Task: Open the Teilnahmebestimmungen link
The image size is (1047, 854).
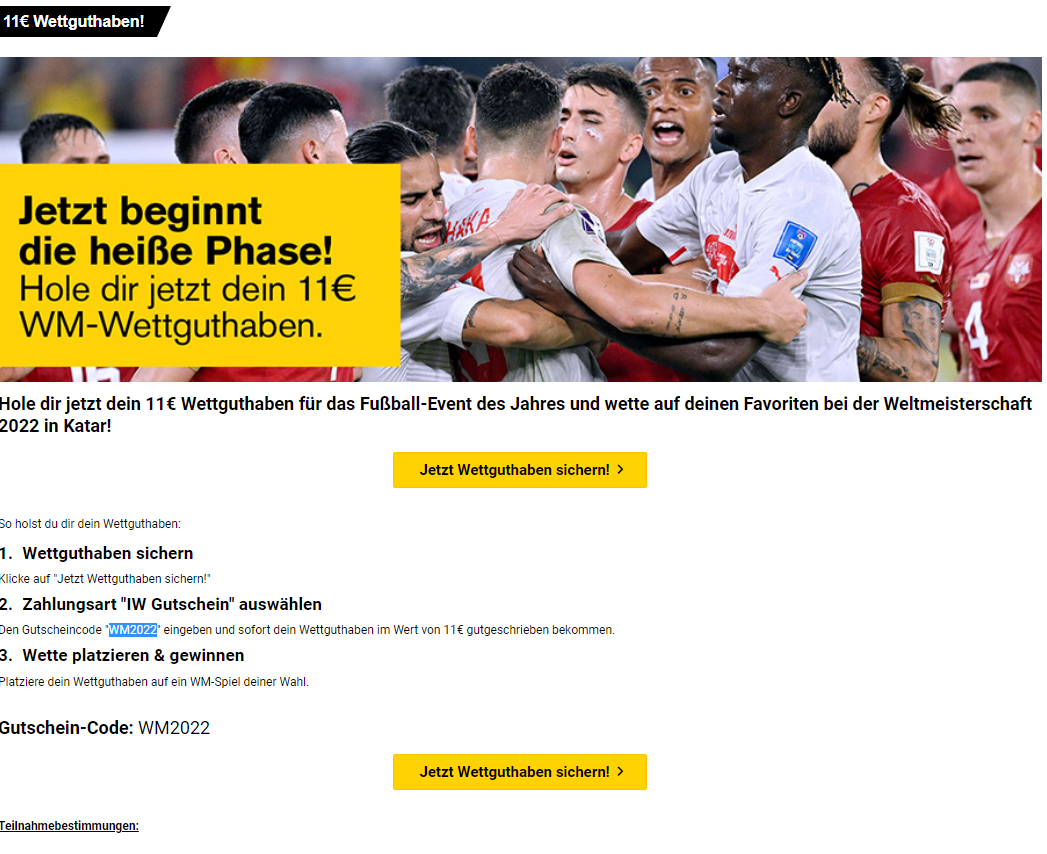Action: (69, 826)
